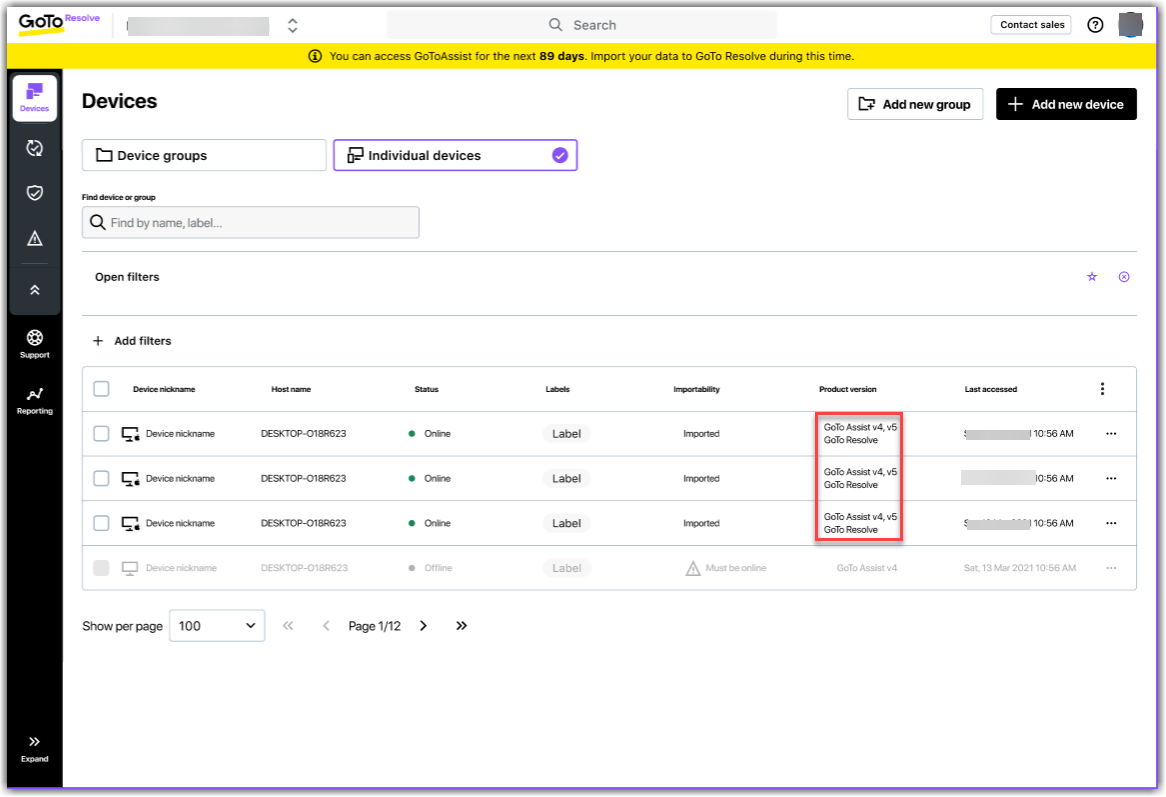Check the third device row checkbox
The width and height of the screenshot is (1166, 797).
pyautogui.click(x=101, y=523)
